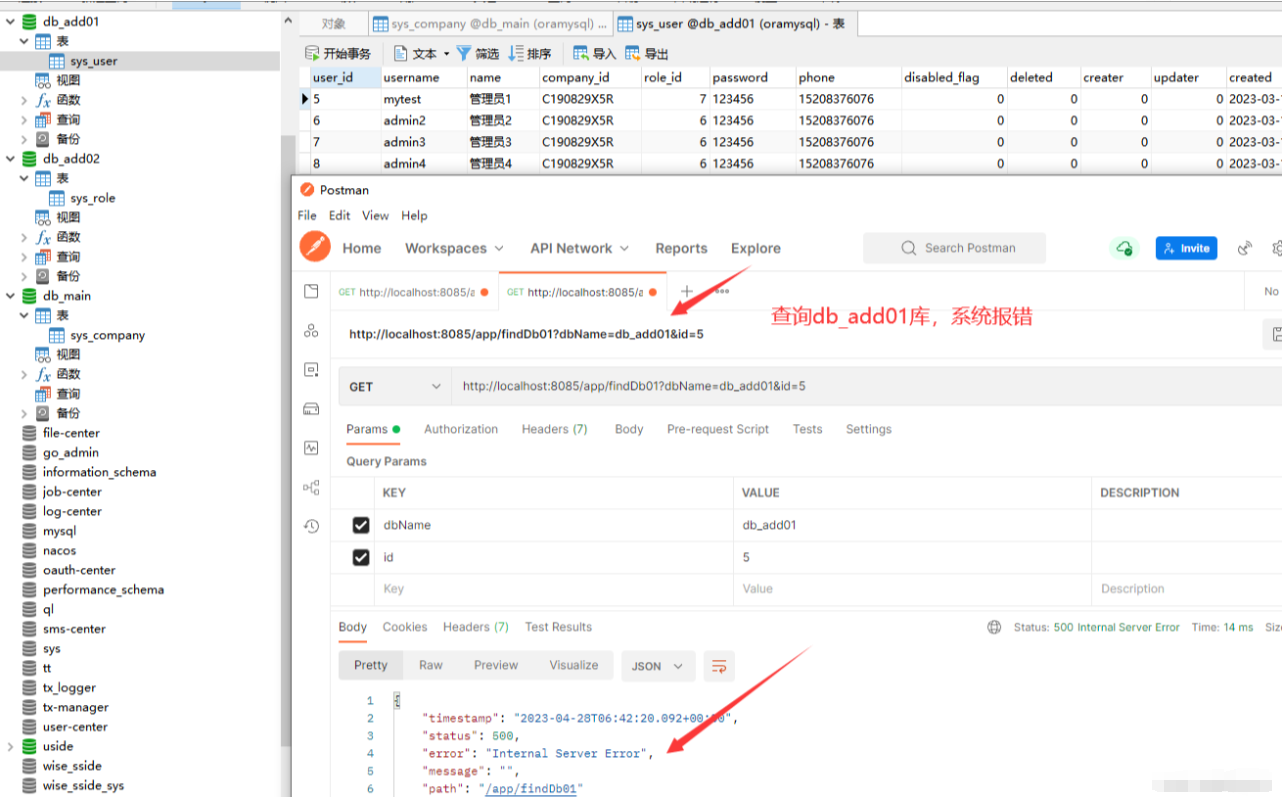Collapse the 表 node under db_add01
The image size is (1282, 797).
click(24, 41)
